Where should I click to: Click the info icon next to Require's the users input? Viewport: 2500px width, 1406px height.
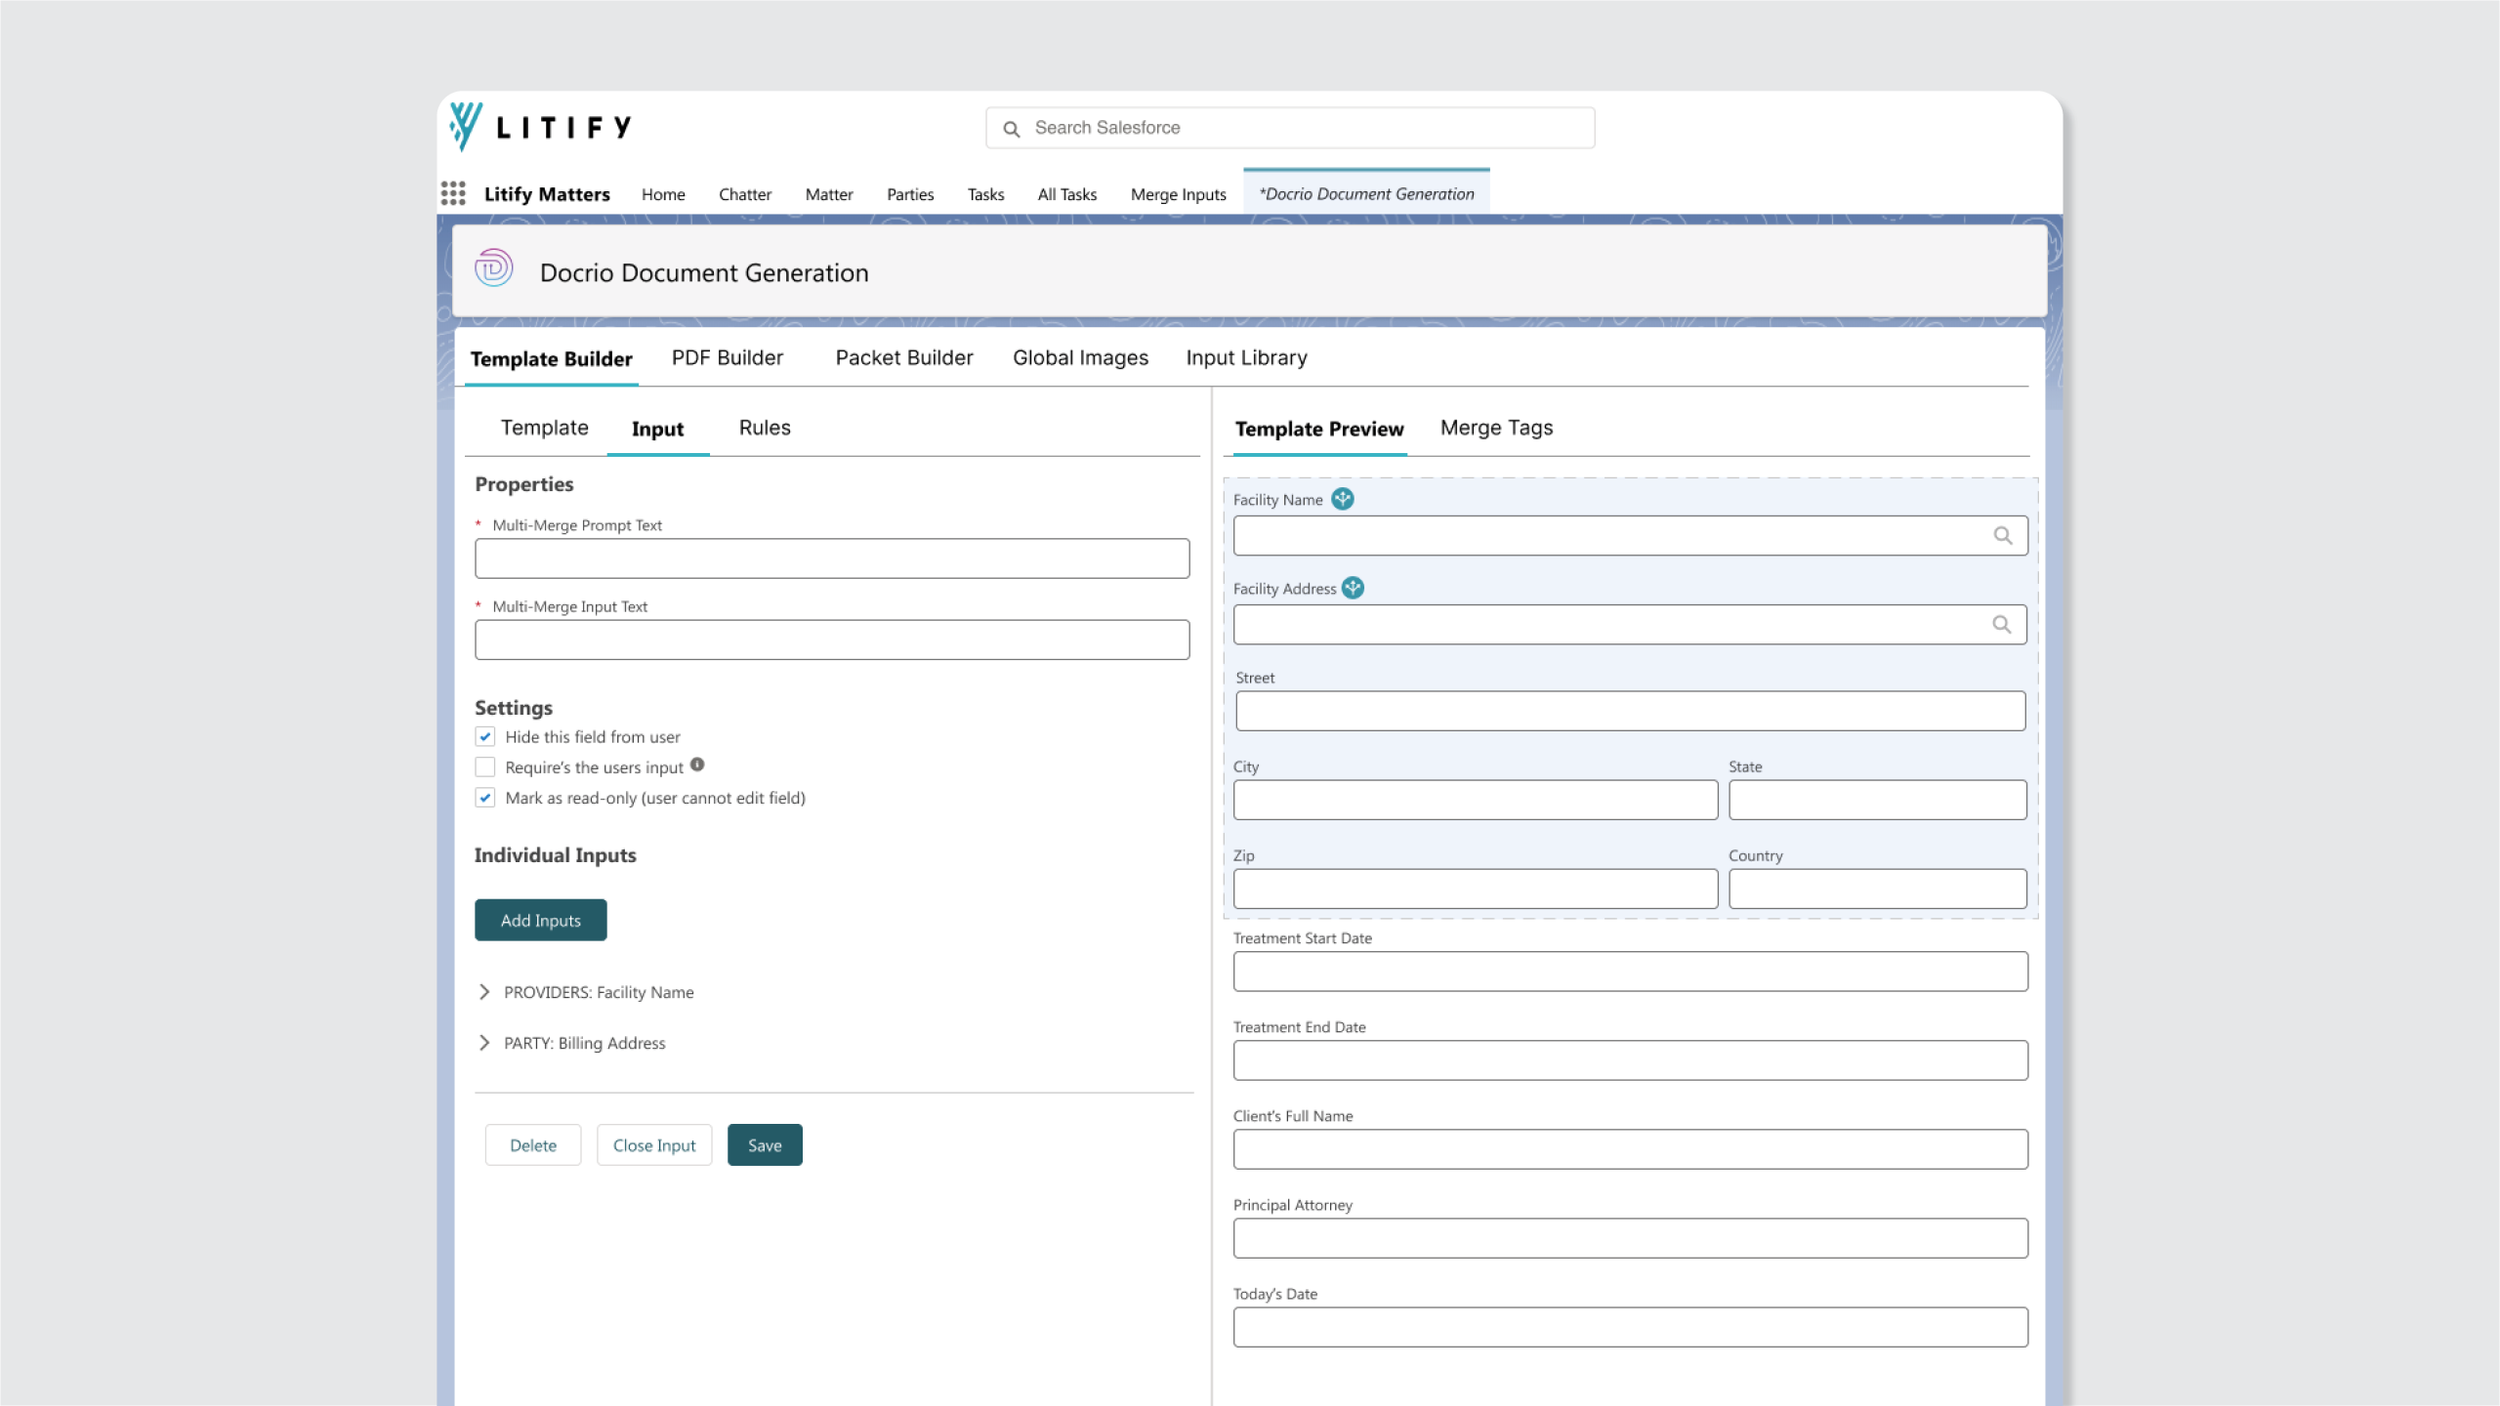[x=697, y=765]
